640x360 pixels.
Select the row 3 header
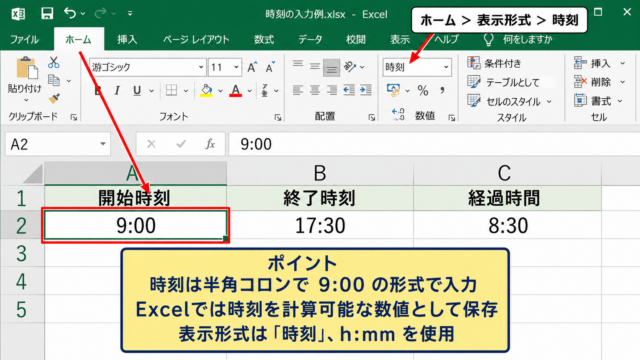pos(22,253)
